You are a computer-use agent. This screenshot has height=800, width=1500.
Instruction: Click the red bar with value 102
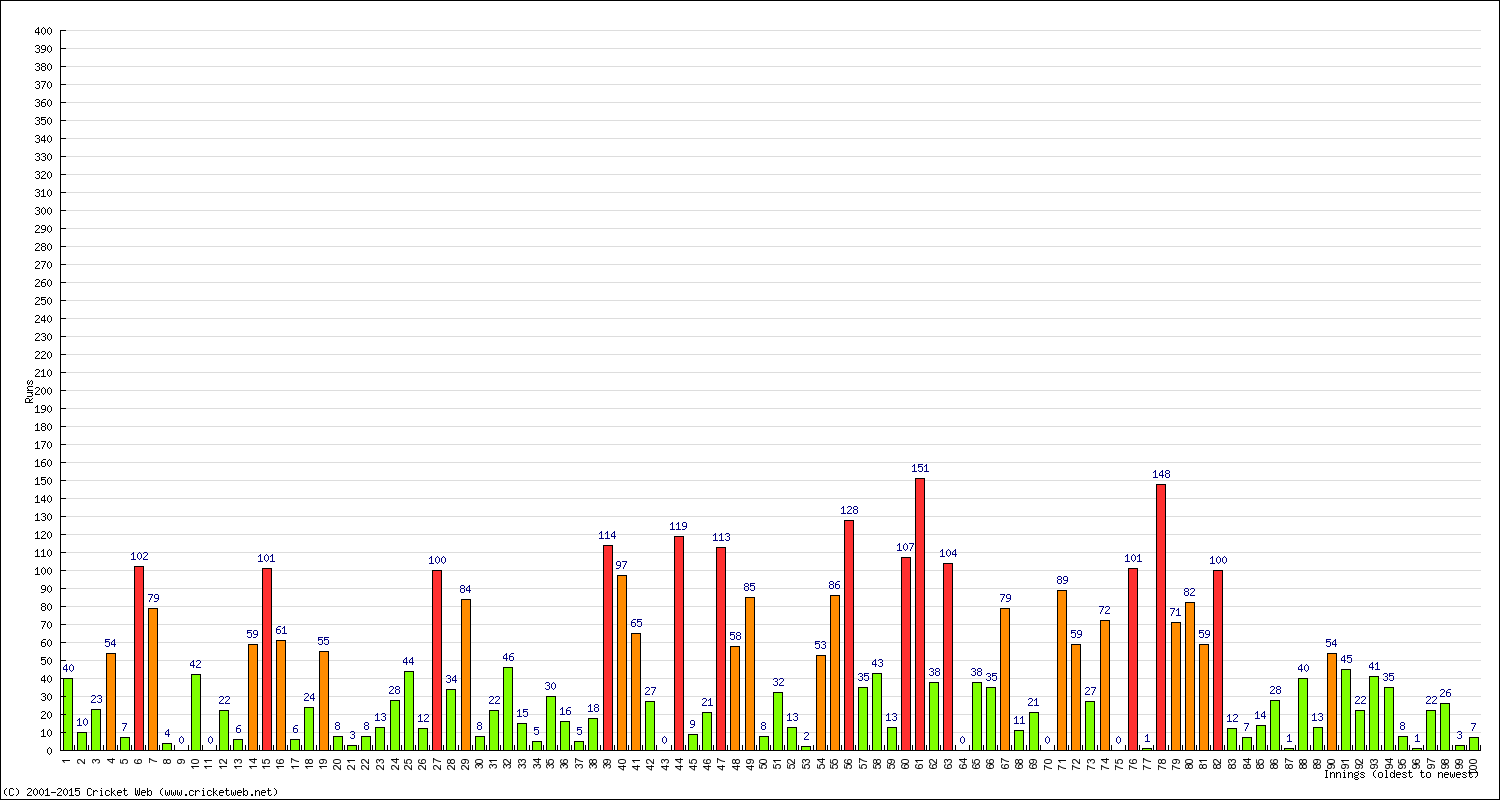(x=139, y=658)
